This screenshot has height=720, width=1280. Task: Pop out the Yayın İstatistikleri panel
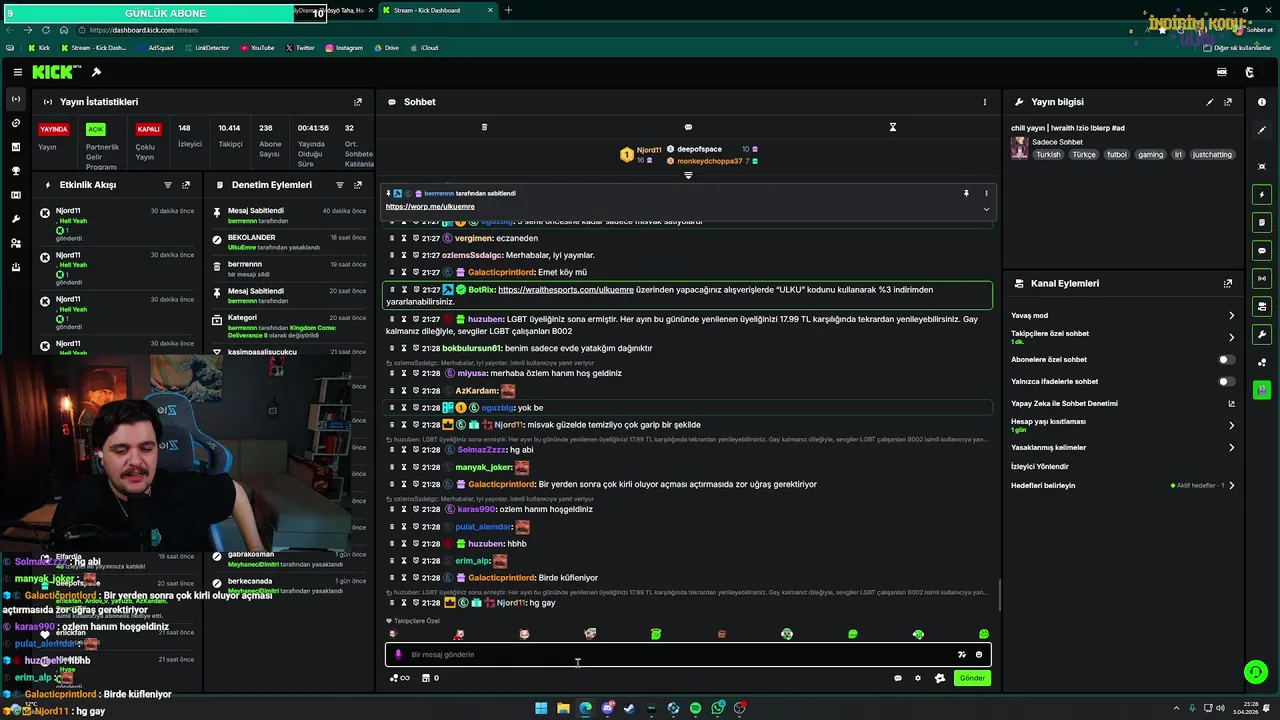point(358,102)
